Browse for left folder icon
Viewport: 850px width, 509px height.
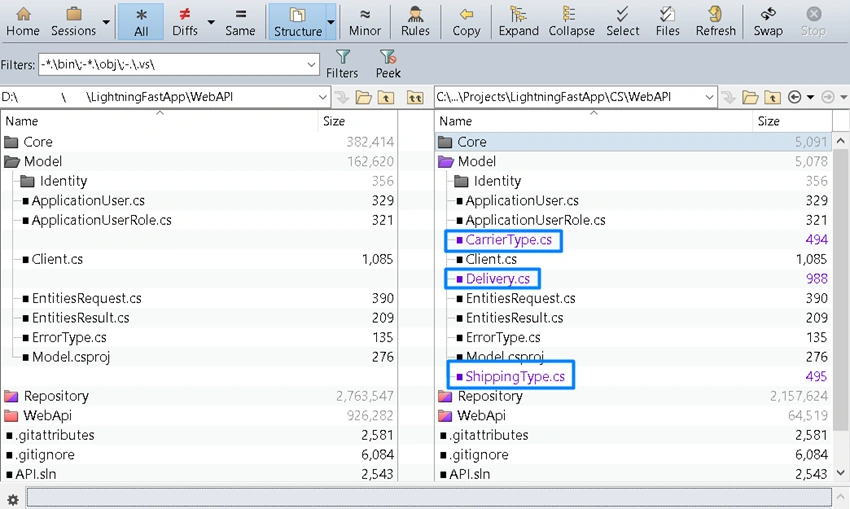click(364, 97)
